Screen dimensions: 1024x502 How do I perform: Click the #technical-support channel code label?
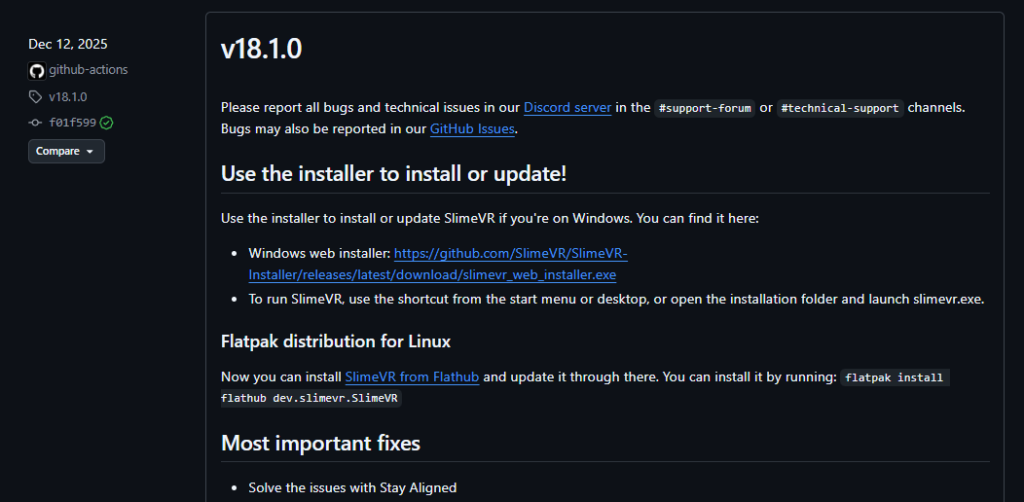[x=840, y=108]
